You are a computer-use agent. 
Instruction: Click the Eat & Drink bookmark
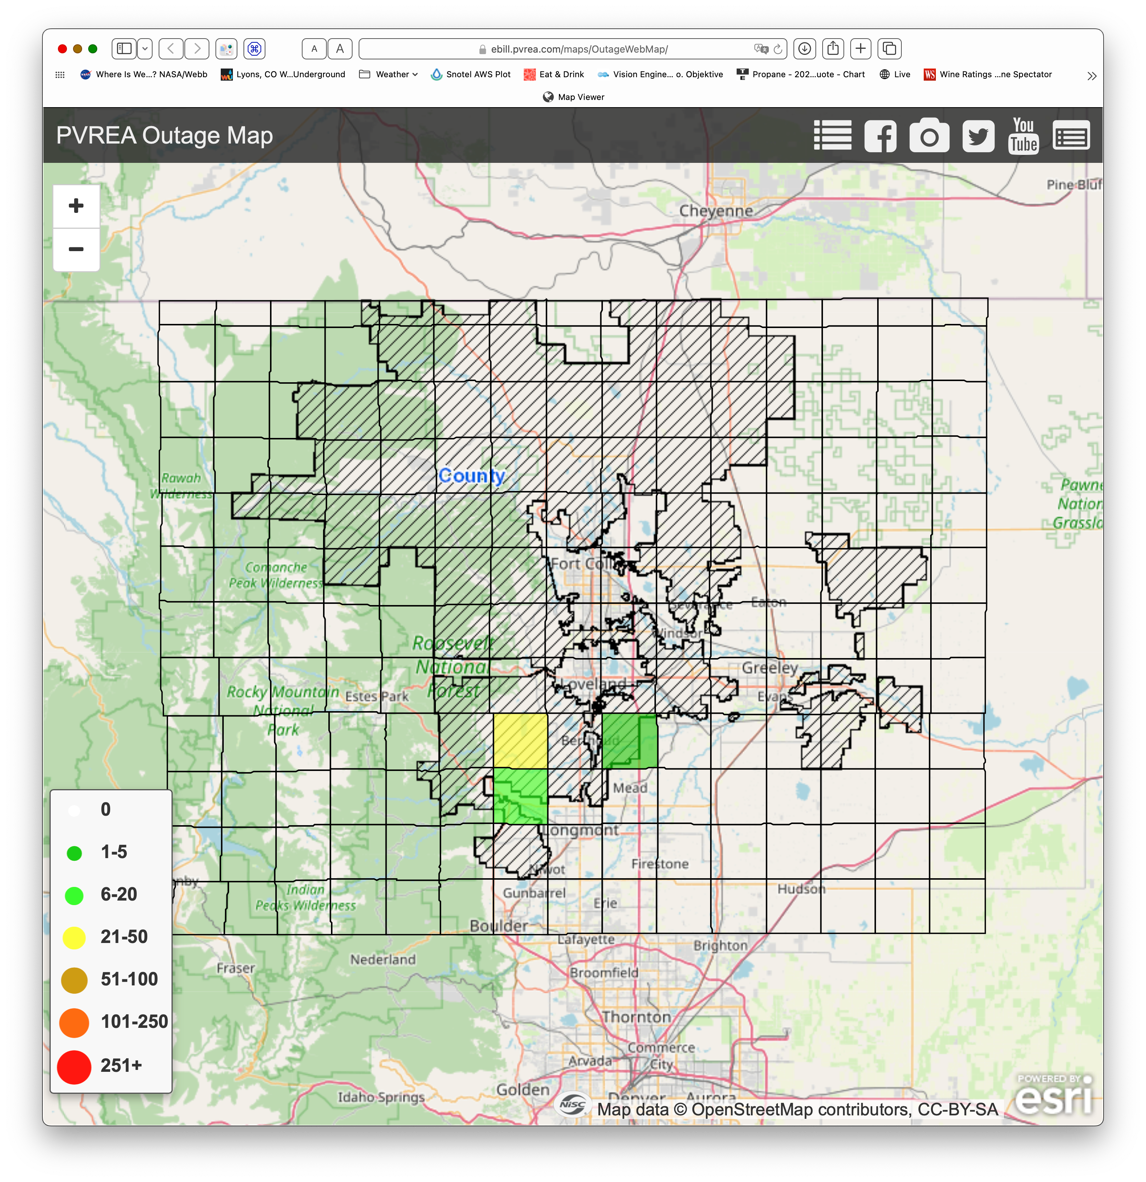point(554,74)
